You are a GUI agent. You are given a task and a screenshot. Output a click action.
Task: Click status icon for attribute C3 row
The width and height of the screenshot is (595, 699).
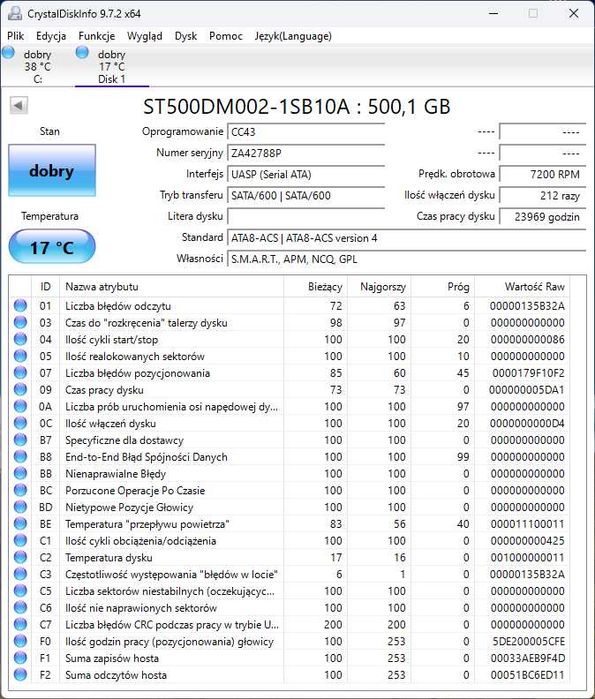(x=20, y=574)
